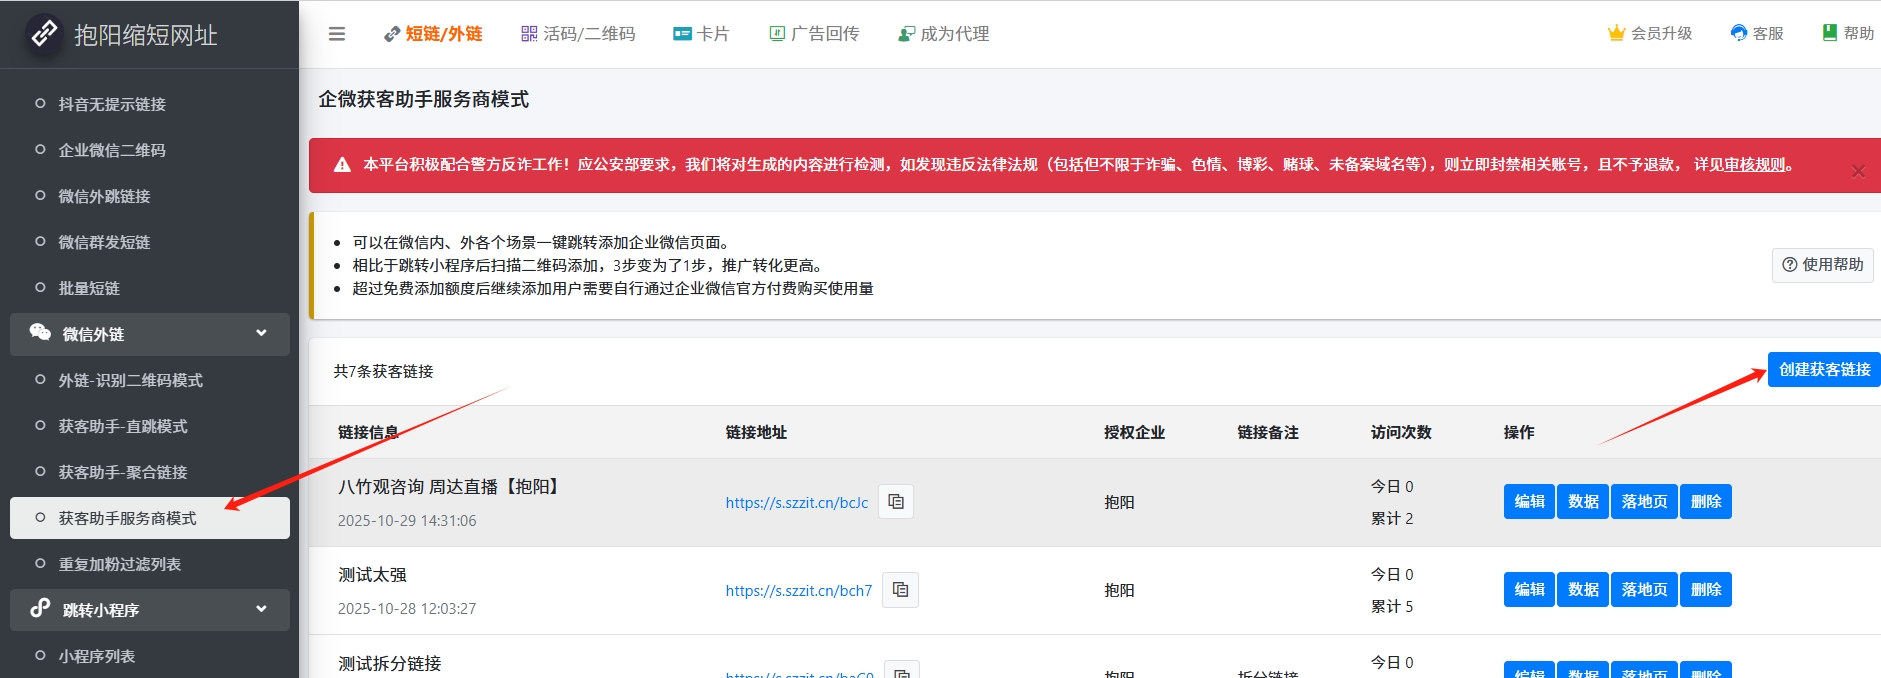Copy the bcJc short link icon

point(896,502)
